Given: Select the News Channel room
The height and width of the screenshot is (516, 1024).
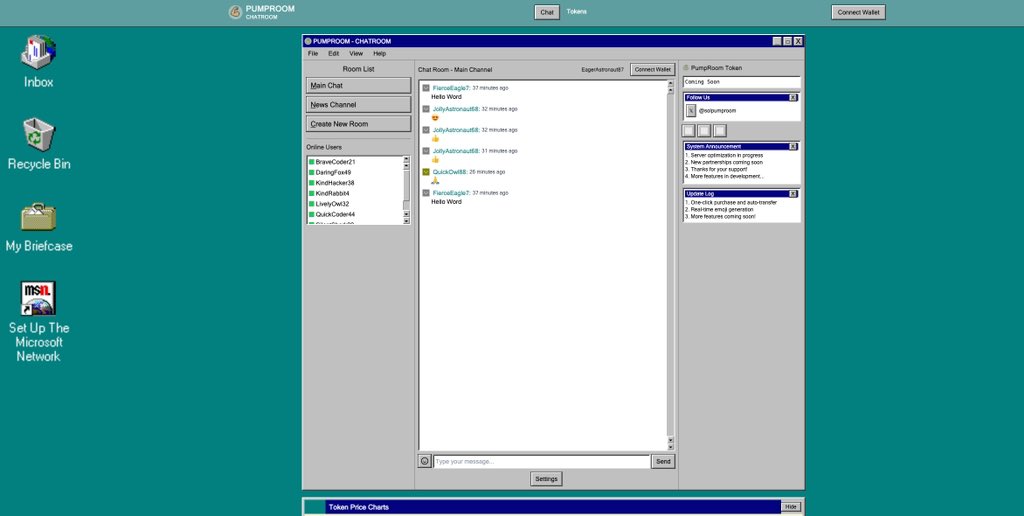Looking at the screenshot, I should 359,105.
